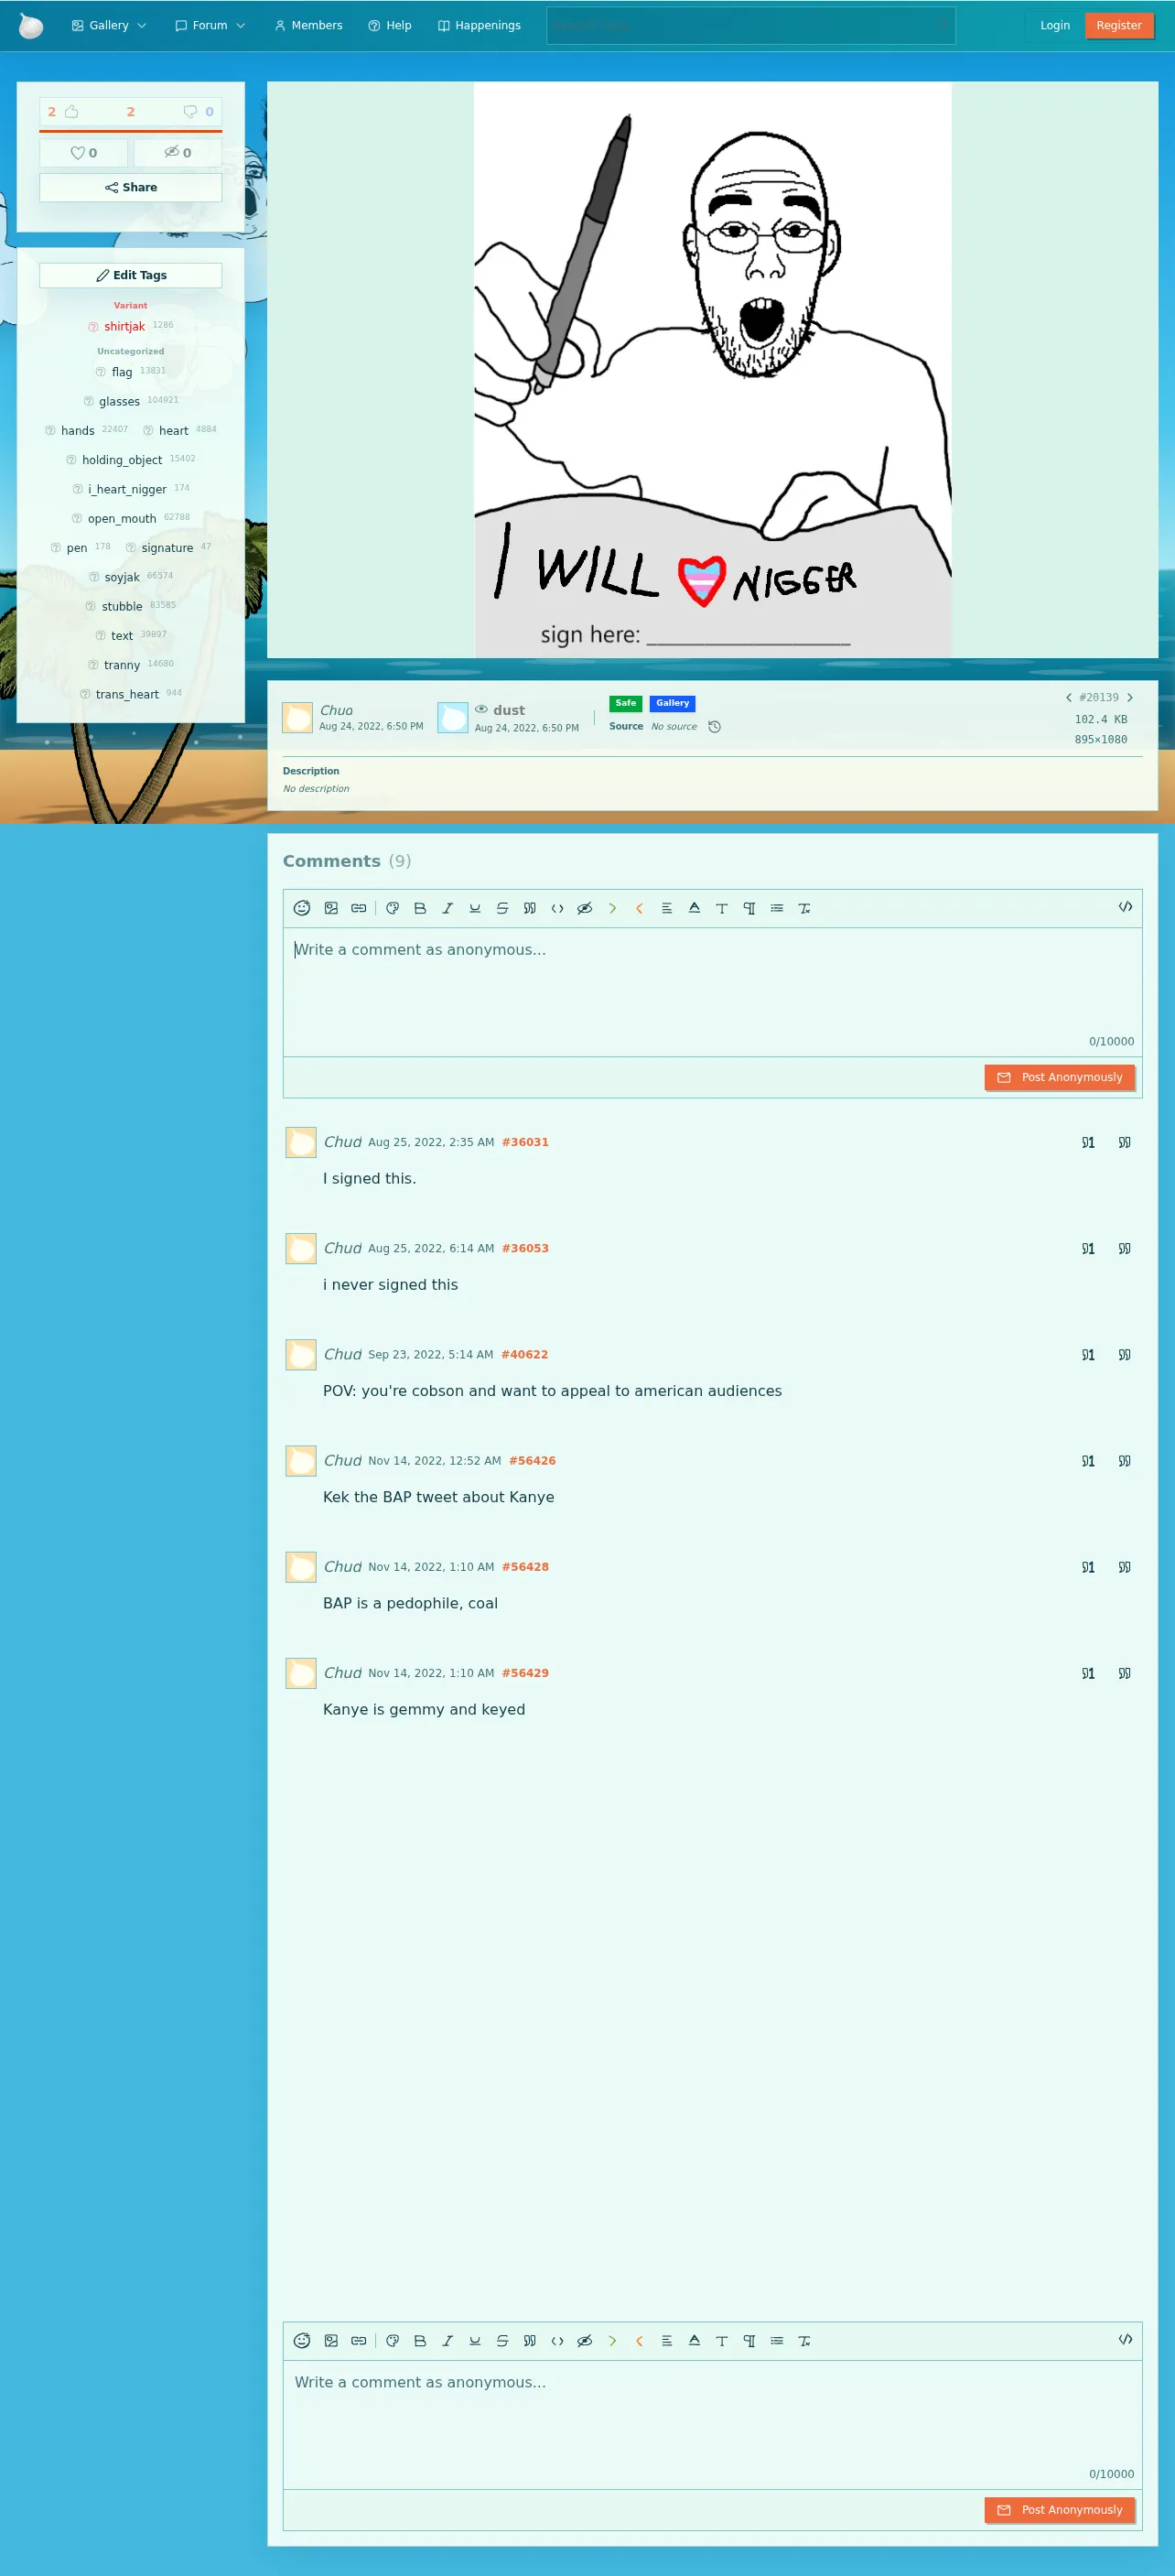The width and height of the screenshot is (1175, 2576).
Task: Switch the first comment editor to source mode
Action: pyautogui.click(x=1125, y=907)
